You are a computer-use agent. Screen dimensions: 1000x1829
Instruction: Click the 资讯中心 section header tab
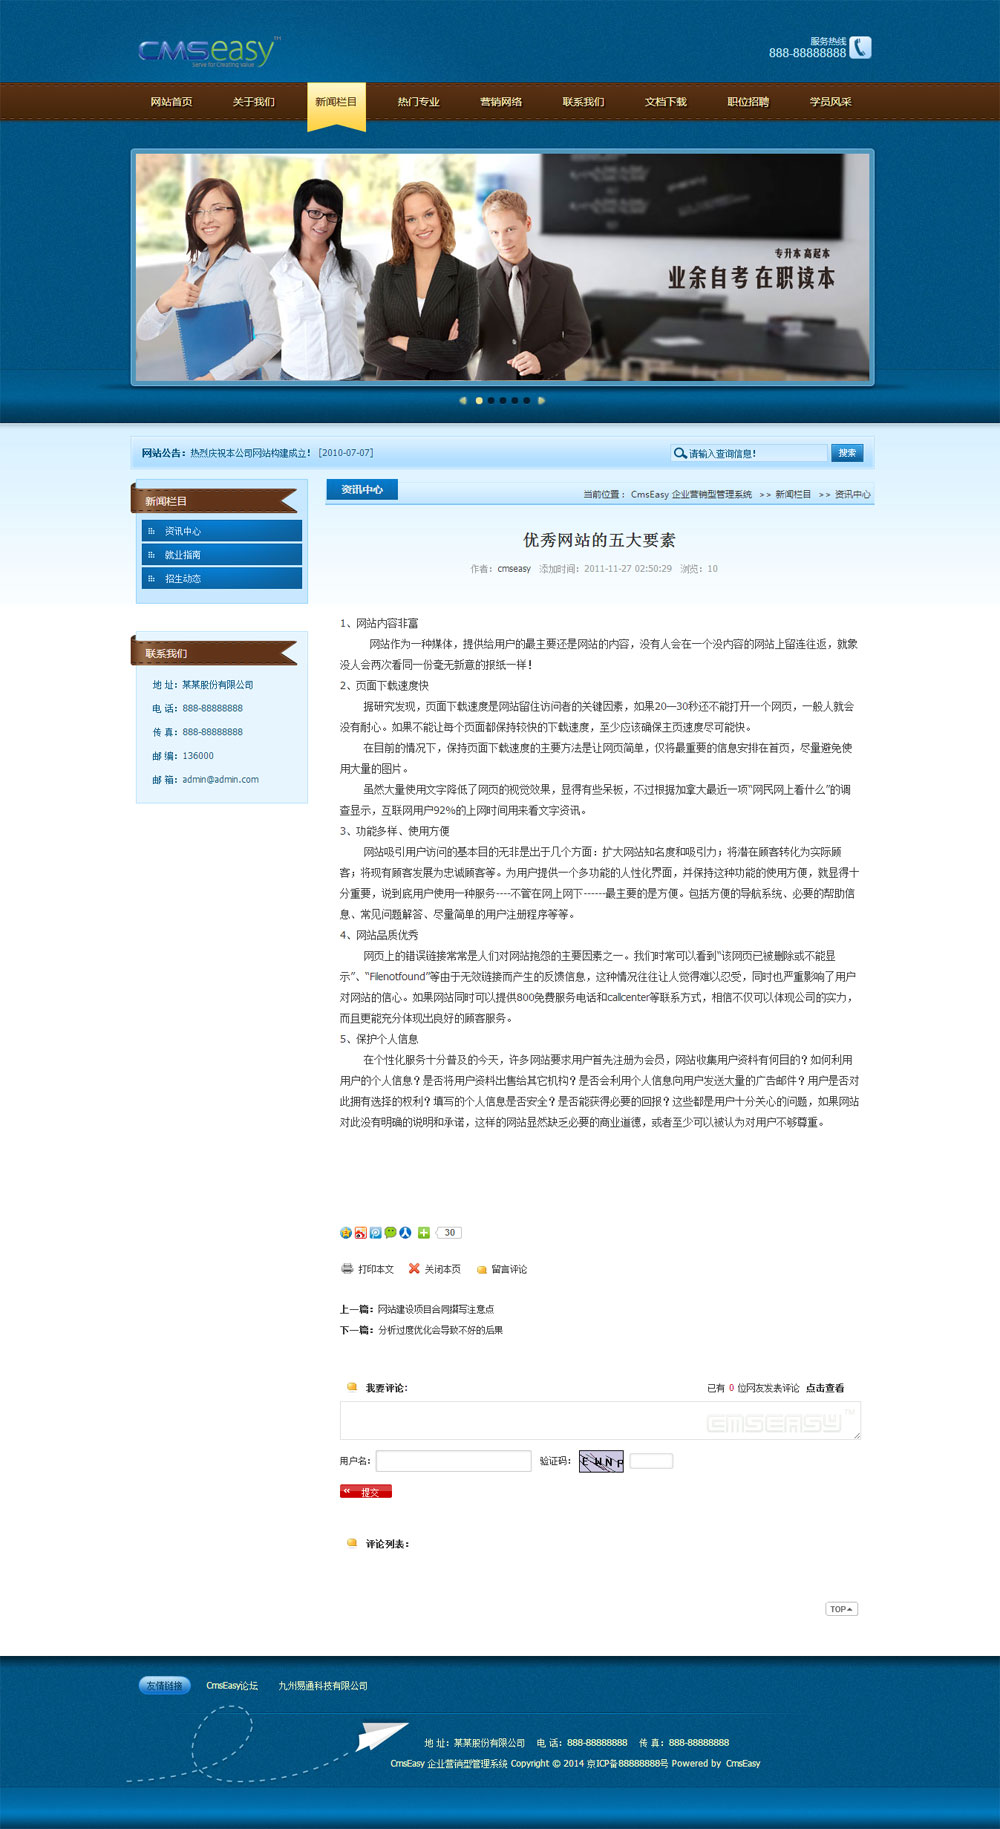pyautogui.click(x=362, y=490)
